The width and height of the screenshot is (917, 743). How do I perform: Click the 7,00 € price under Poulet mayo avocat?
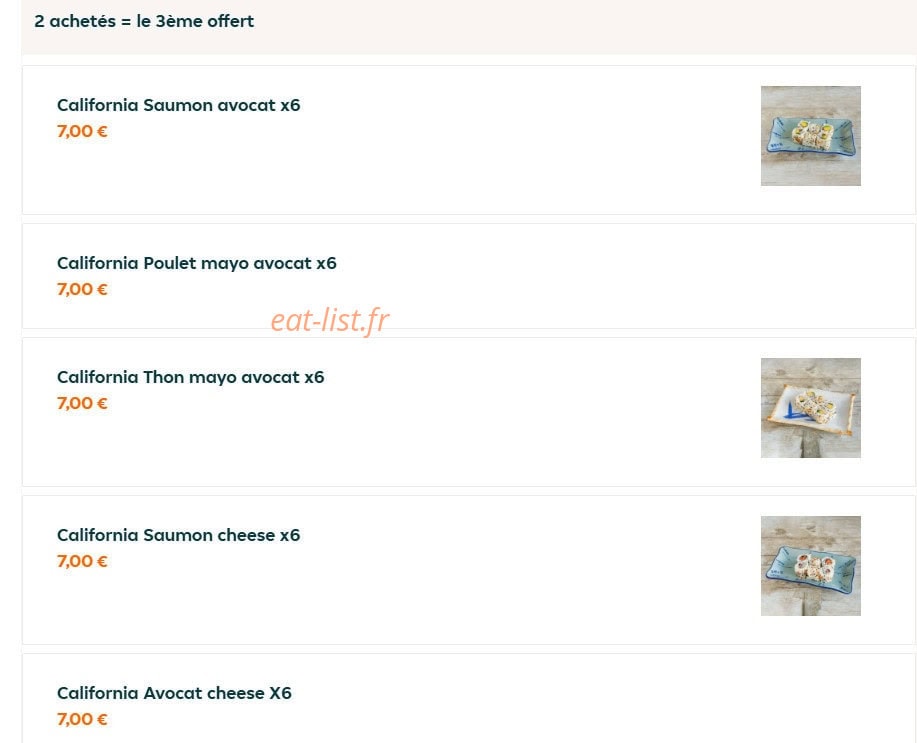pyautogui.click(x=82, y=289)
